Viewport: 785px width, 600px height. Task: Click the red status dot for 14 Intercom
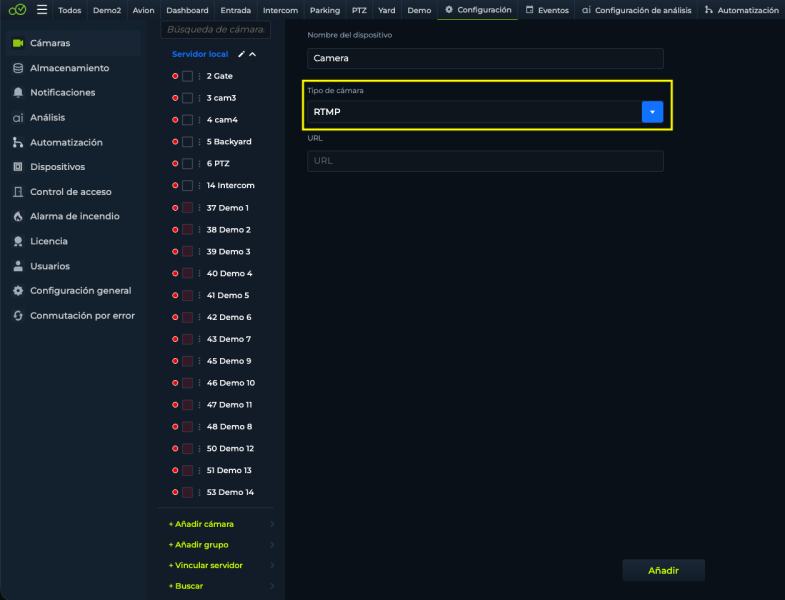pyautogui.click(x=175, y=185)
